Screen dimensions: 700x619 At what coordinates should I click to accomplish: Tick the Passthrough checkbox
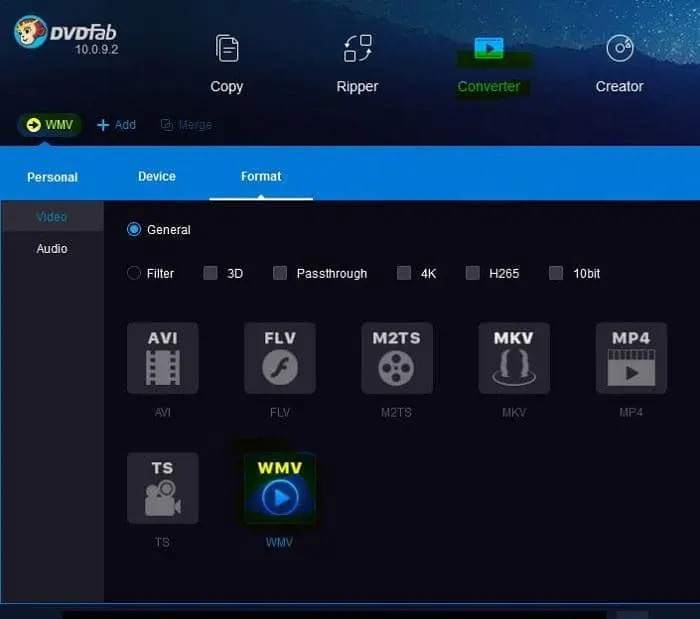tap(280, 273)
